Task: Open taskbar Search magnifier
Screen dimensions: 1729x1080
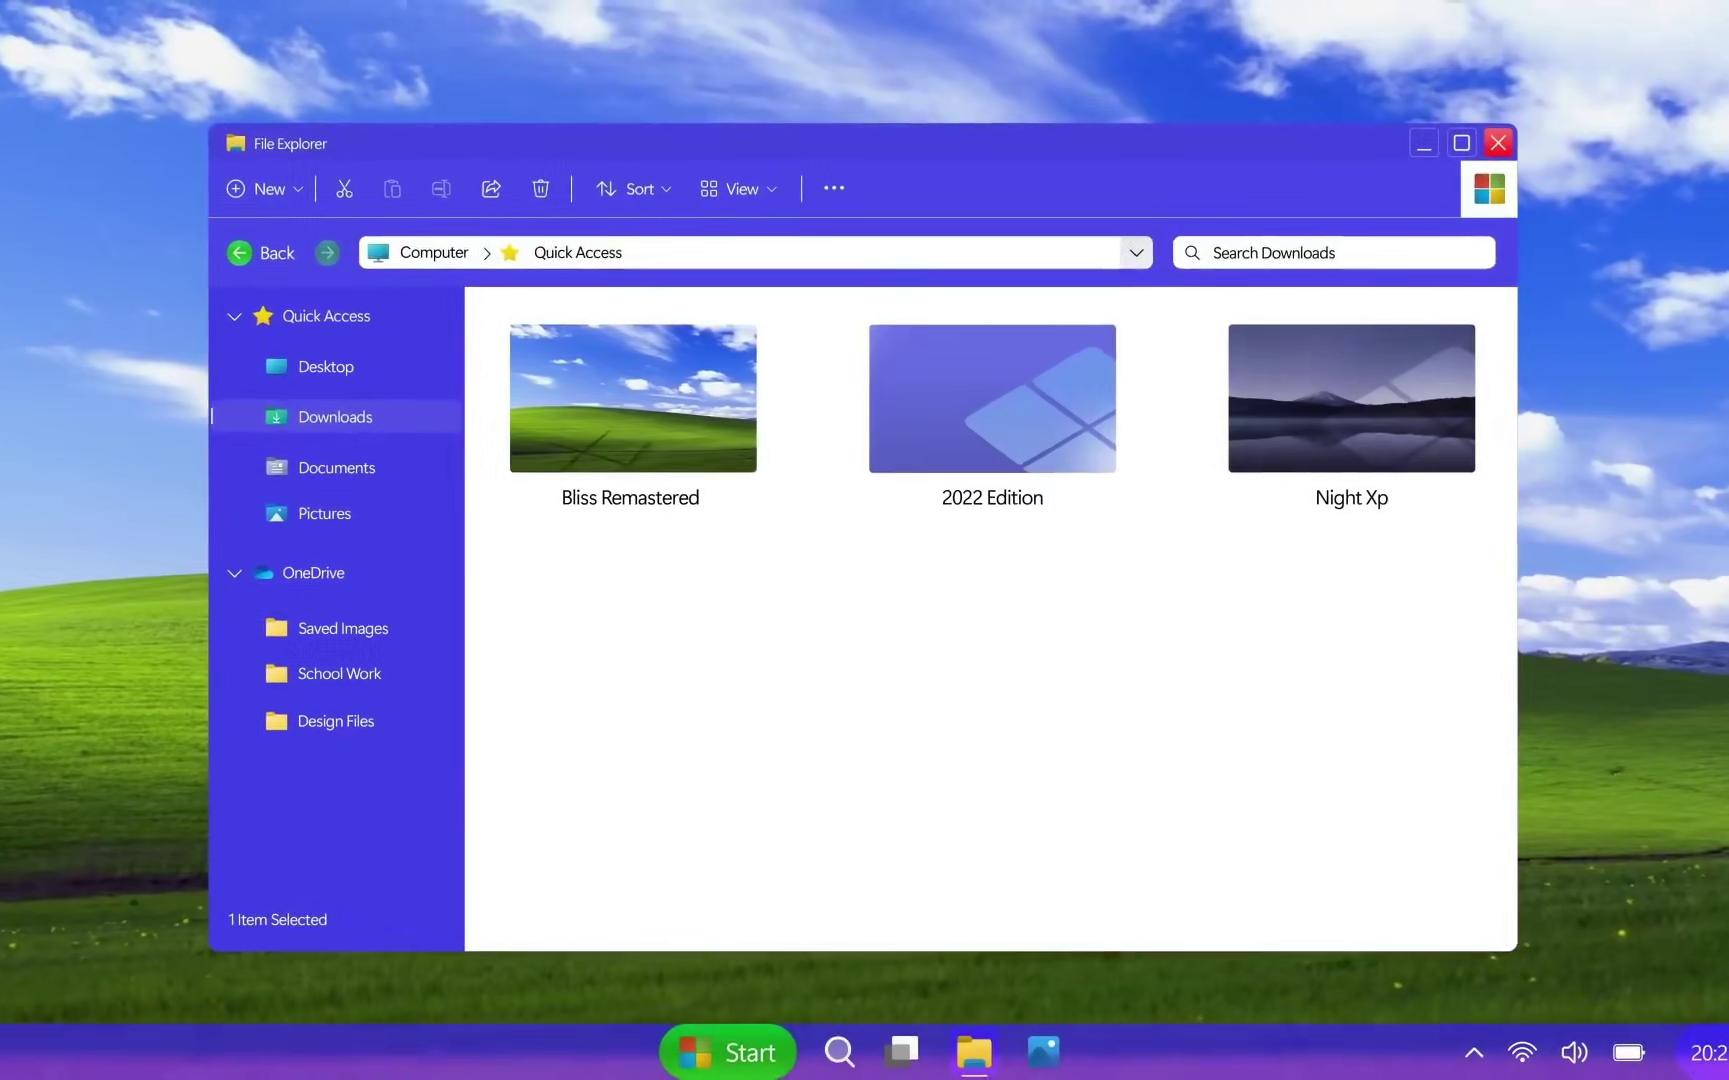Action: tap(839, 1052)
